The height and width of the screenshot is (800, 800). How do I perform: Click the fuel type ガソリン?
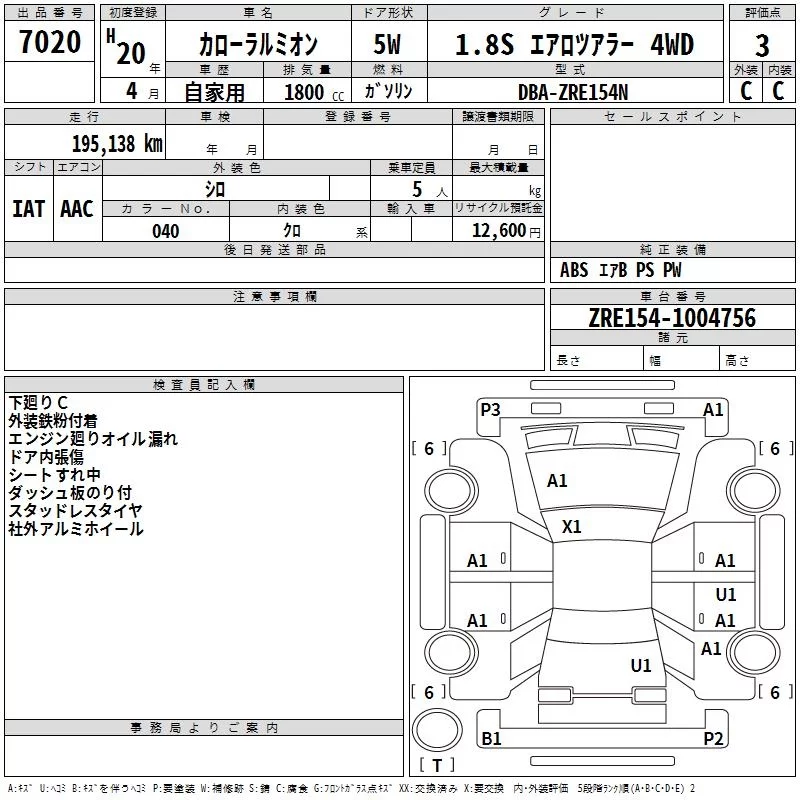(388, 91)
